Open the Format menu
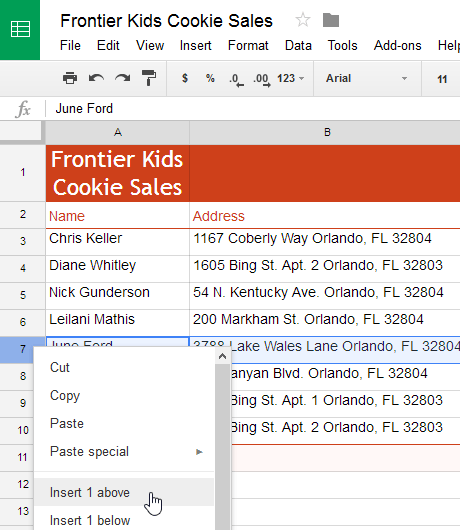The height and width of the screenshot is (530, 460). point(248,45)
